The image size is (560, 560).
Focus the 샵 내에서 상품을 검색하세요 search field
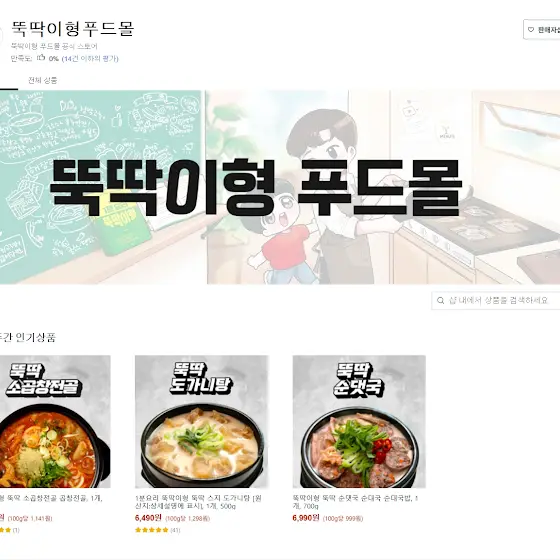pyautogui.click(x=496, y=300)
